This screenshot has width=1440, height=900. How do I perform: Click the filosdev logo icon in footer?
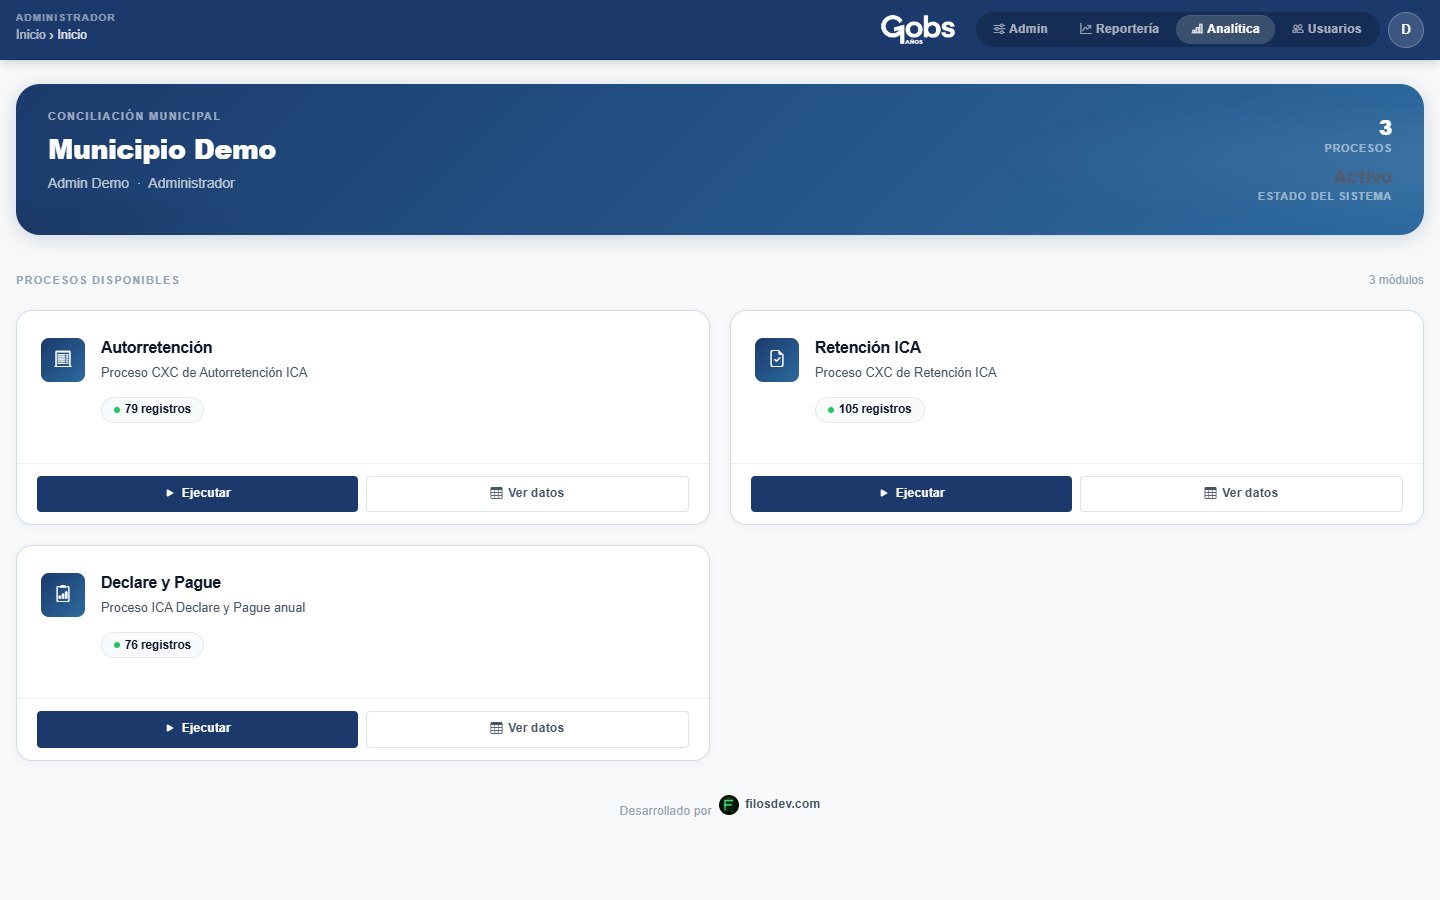tap(729, 805)
